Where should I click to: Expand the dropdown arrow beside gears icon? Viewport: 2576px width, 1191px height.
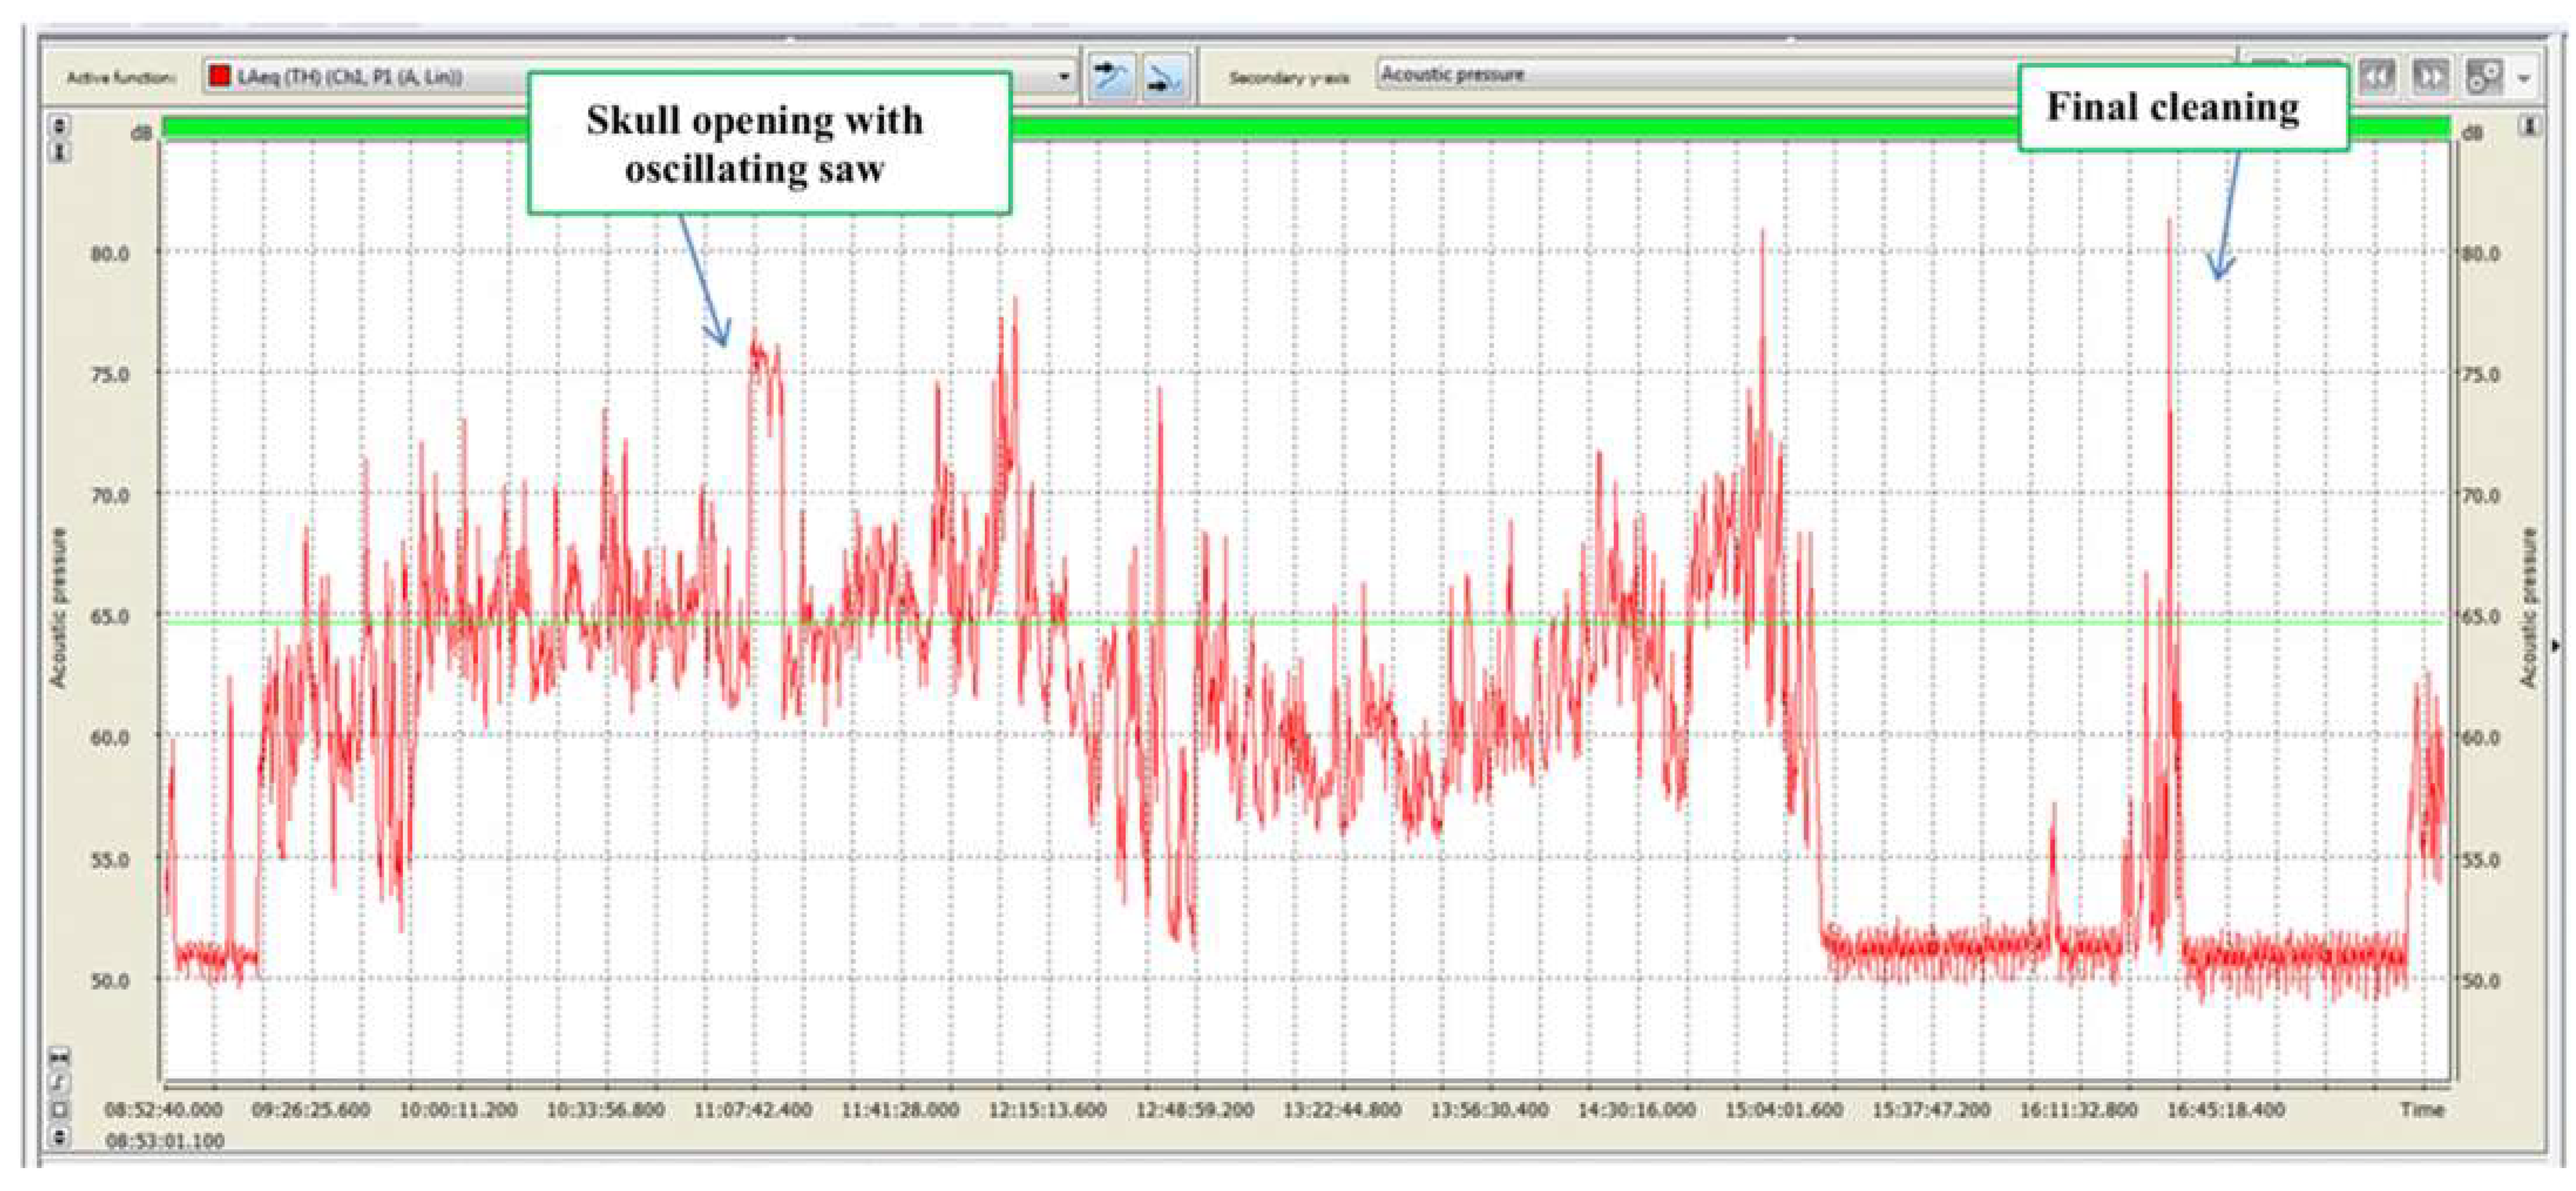[x=2525, y=78]
